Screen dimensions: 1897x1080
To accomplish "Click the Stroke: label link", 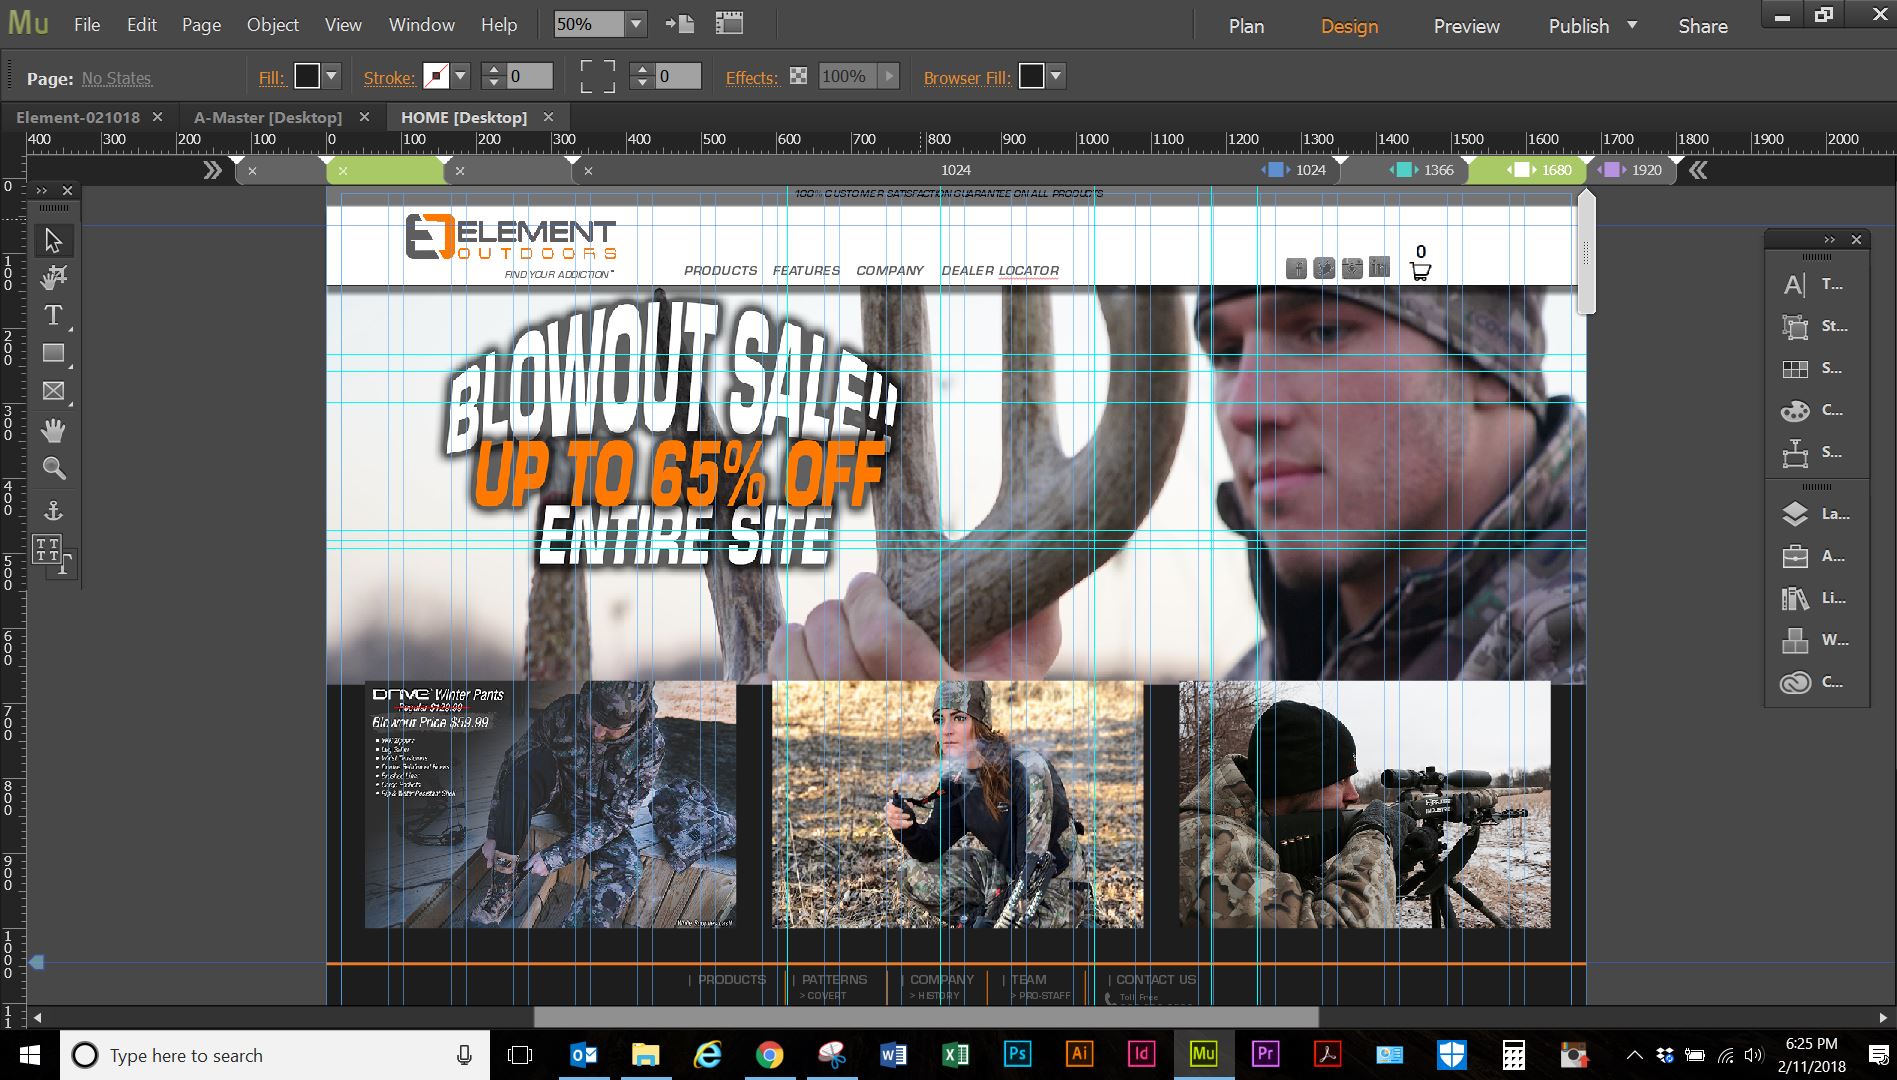I will click(389, 78).
